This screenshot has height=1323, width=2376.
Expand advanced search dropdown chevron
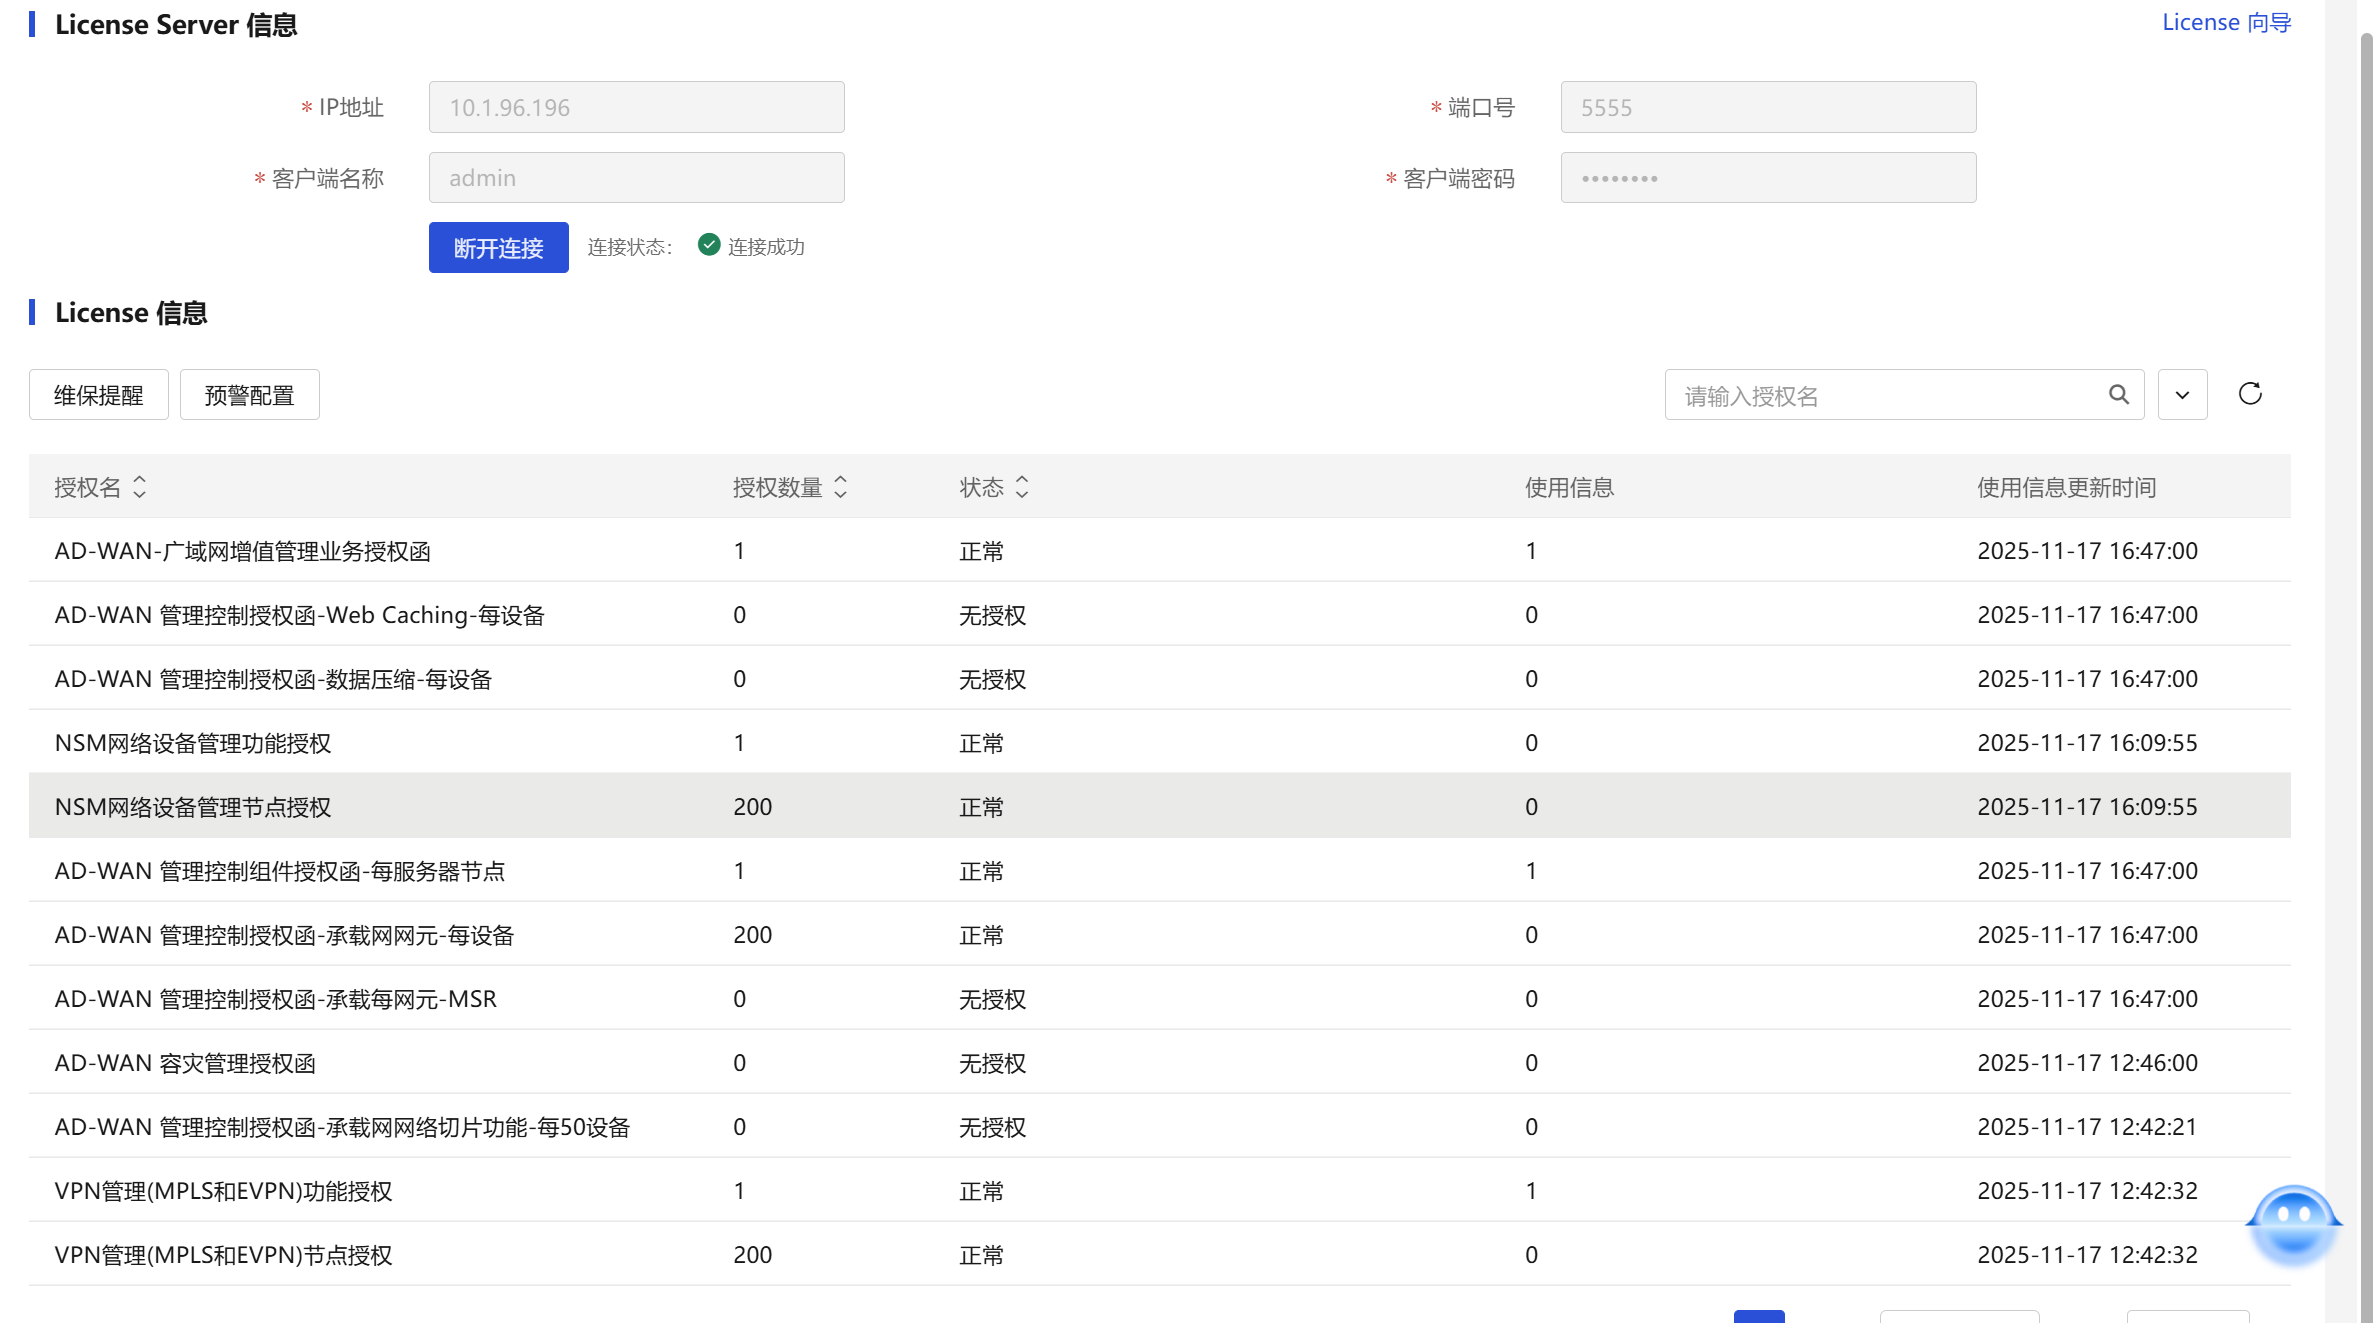[x=2182, y=395]
